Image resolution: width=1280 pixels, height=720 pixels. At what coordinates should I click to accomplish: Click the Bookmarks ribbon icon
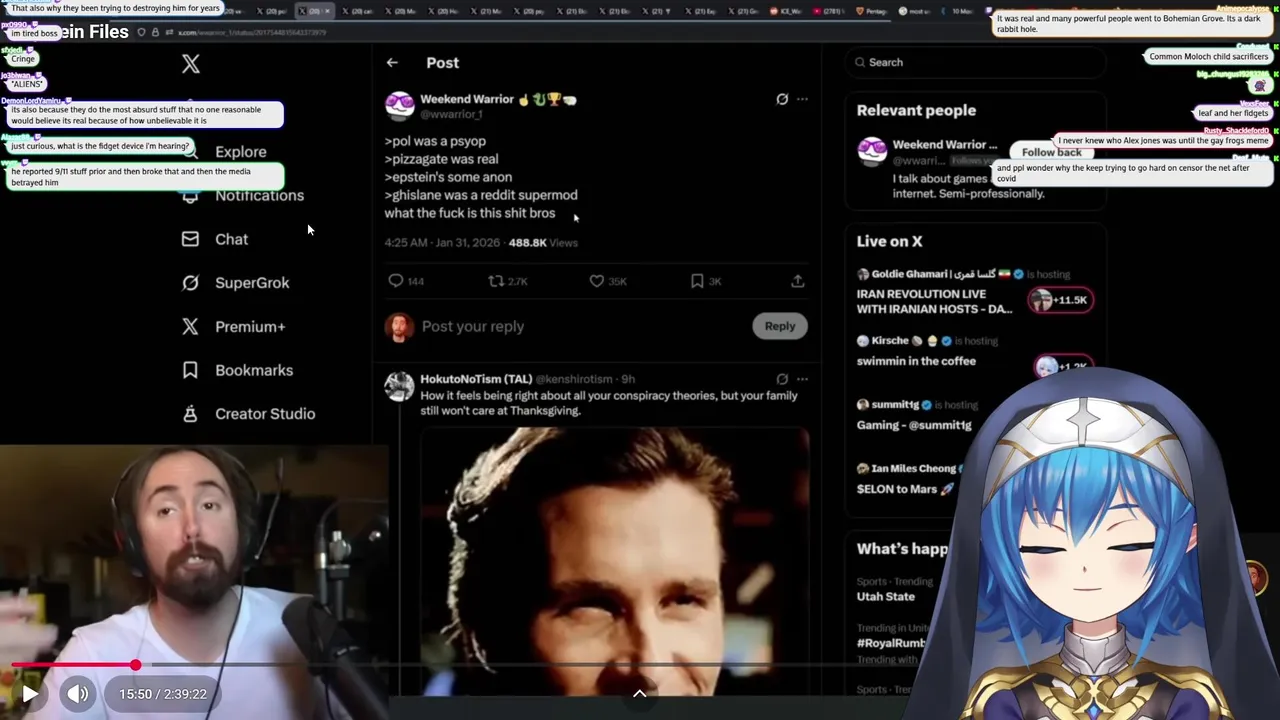(190, 370)
